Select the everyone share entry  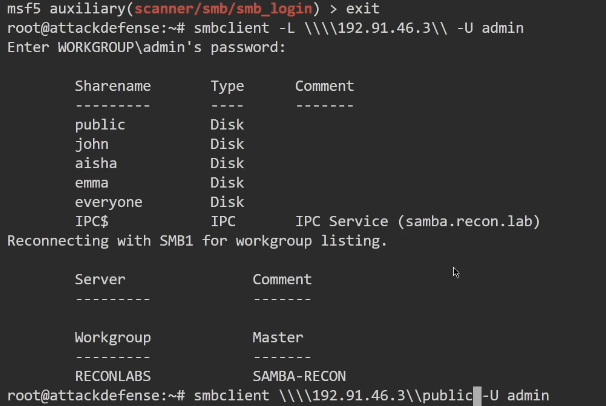click(109, 202)
